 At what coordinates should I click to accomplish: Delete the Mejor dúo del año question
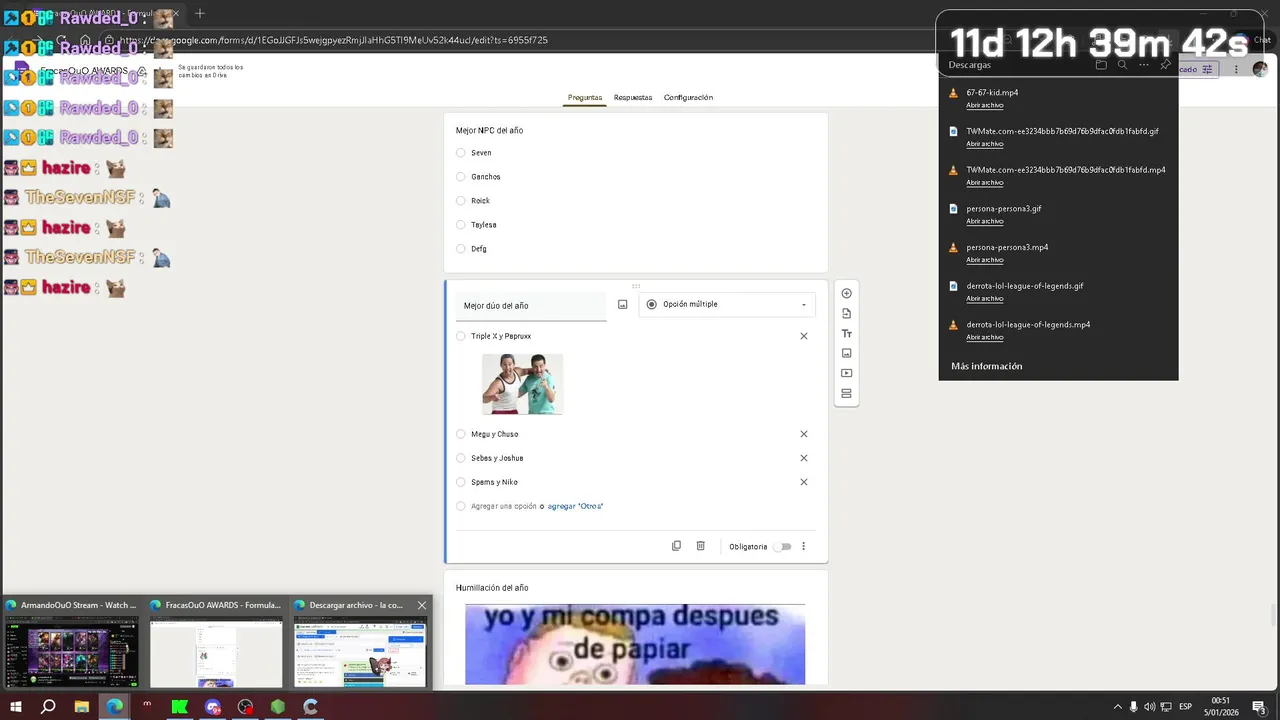700,546
